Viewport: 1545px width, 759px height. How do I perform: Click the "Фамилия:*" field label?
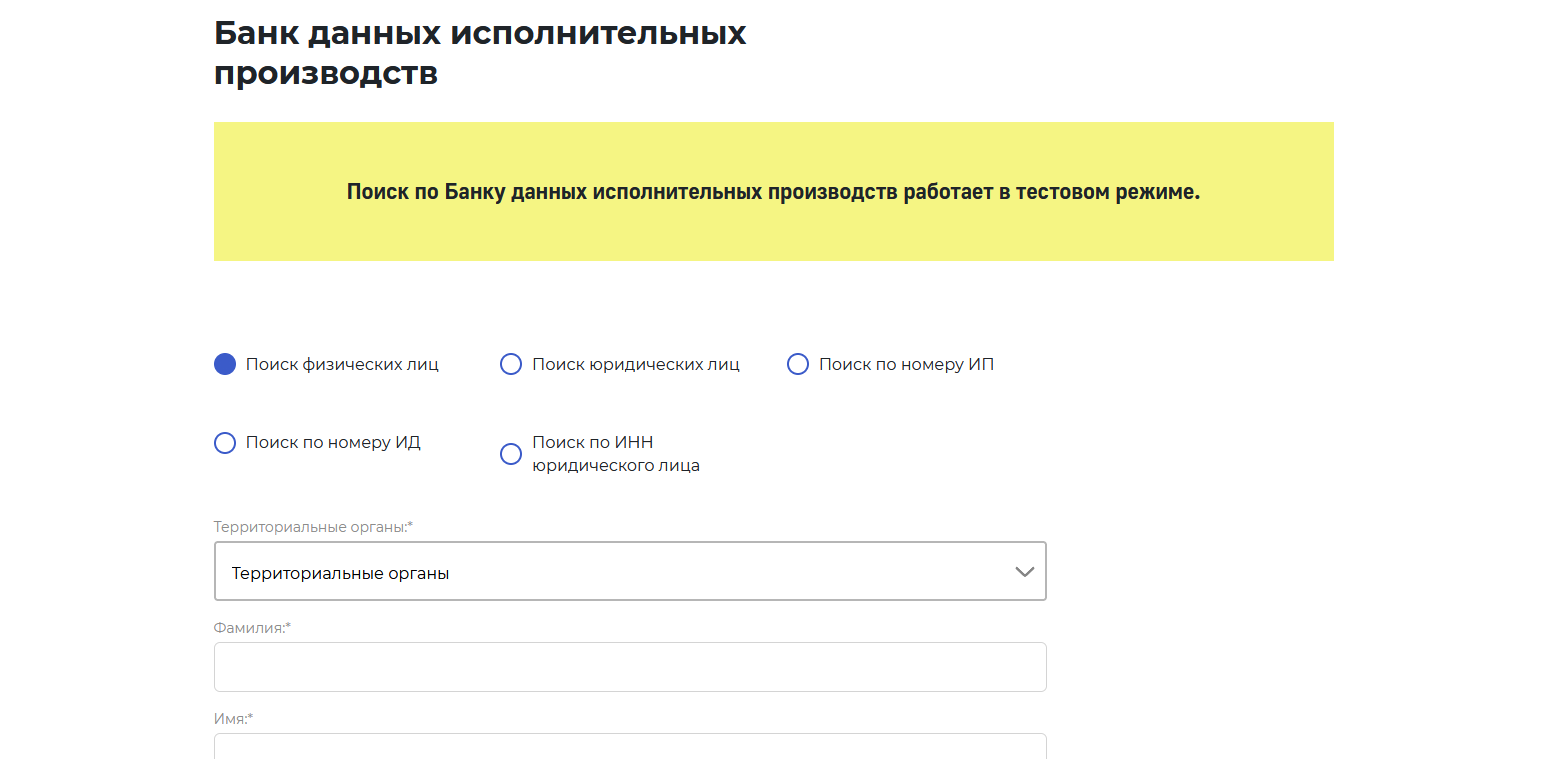tap(252, 628)
